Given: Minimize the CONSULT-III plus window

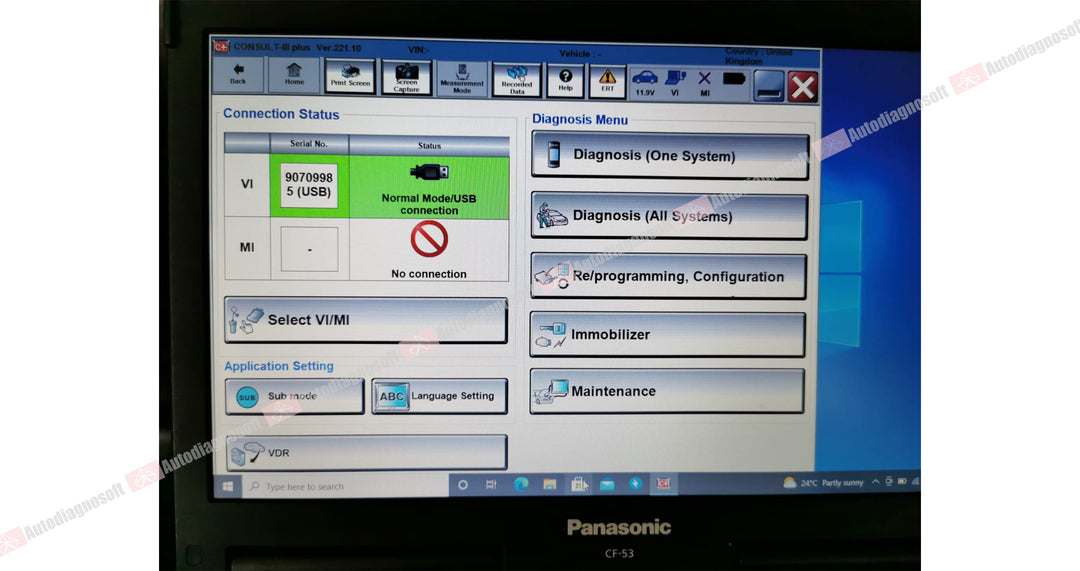Looking at the screenshot, I should pos(769,86).
